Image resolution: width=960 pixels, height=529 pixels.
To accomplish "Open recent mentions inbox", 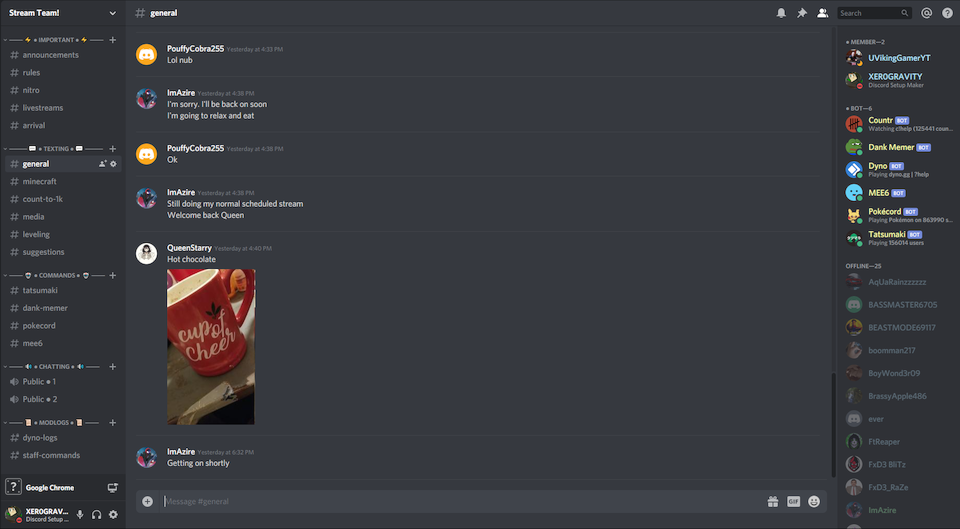I will click(x=926, y=13).
